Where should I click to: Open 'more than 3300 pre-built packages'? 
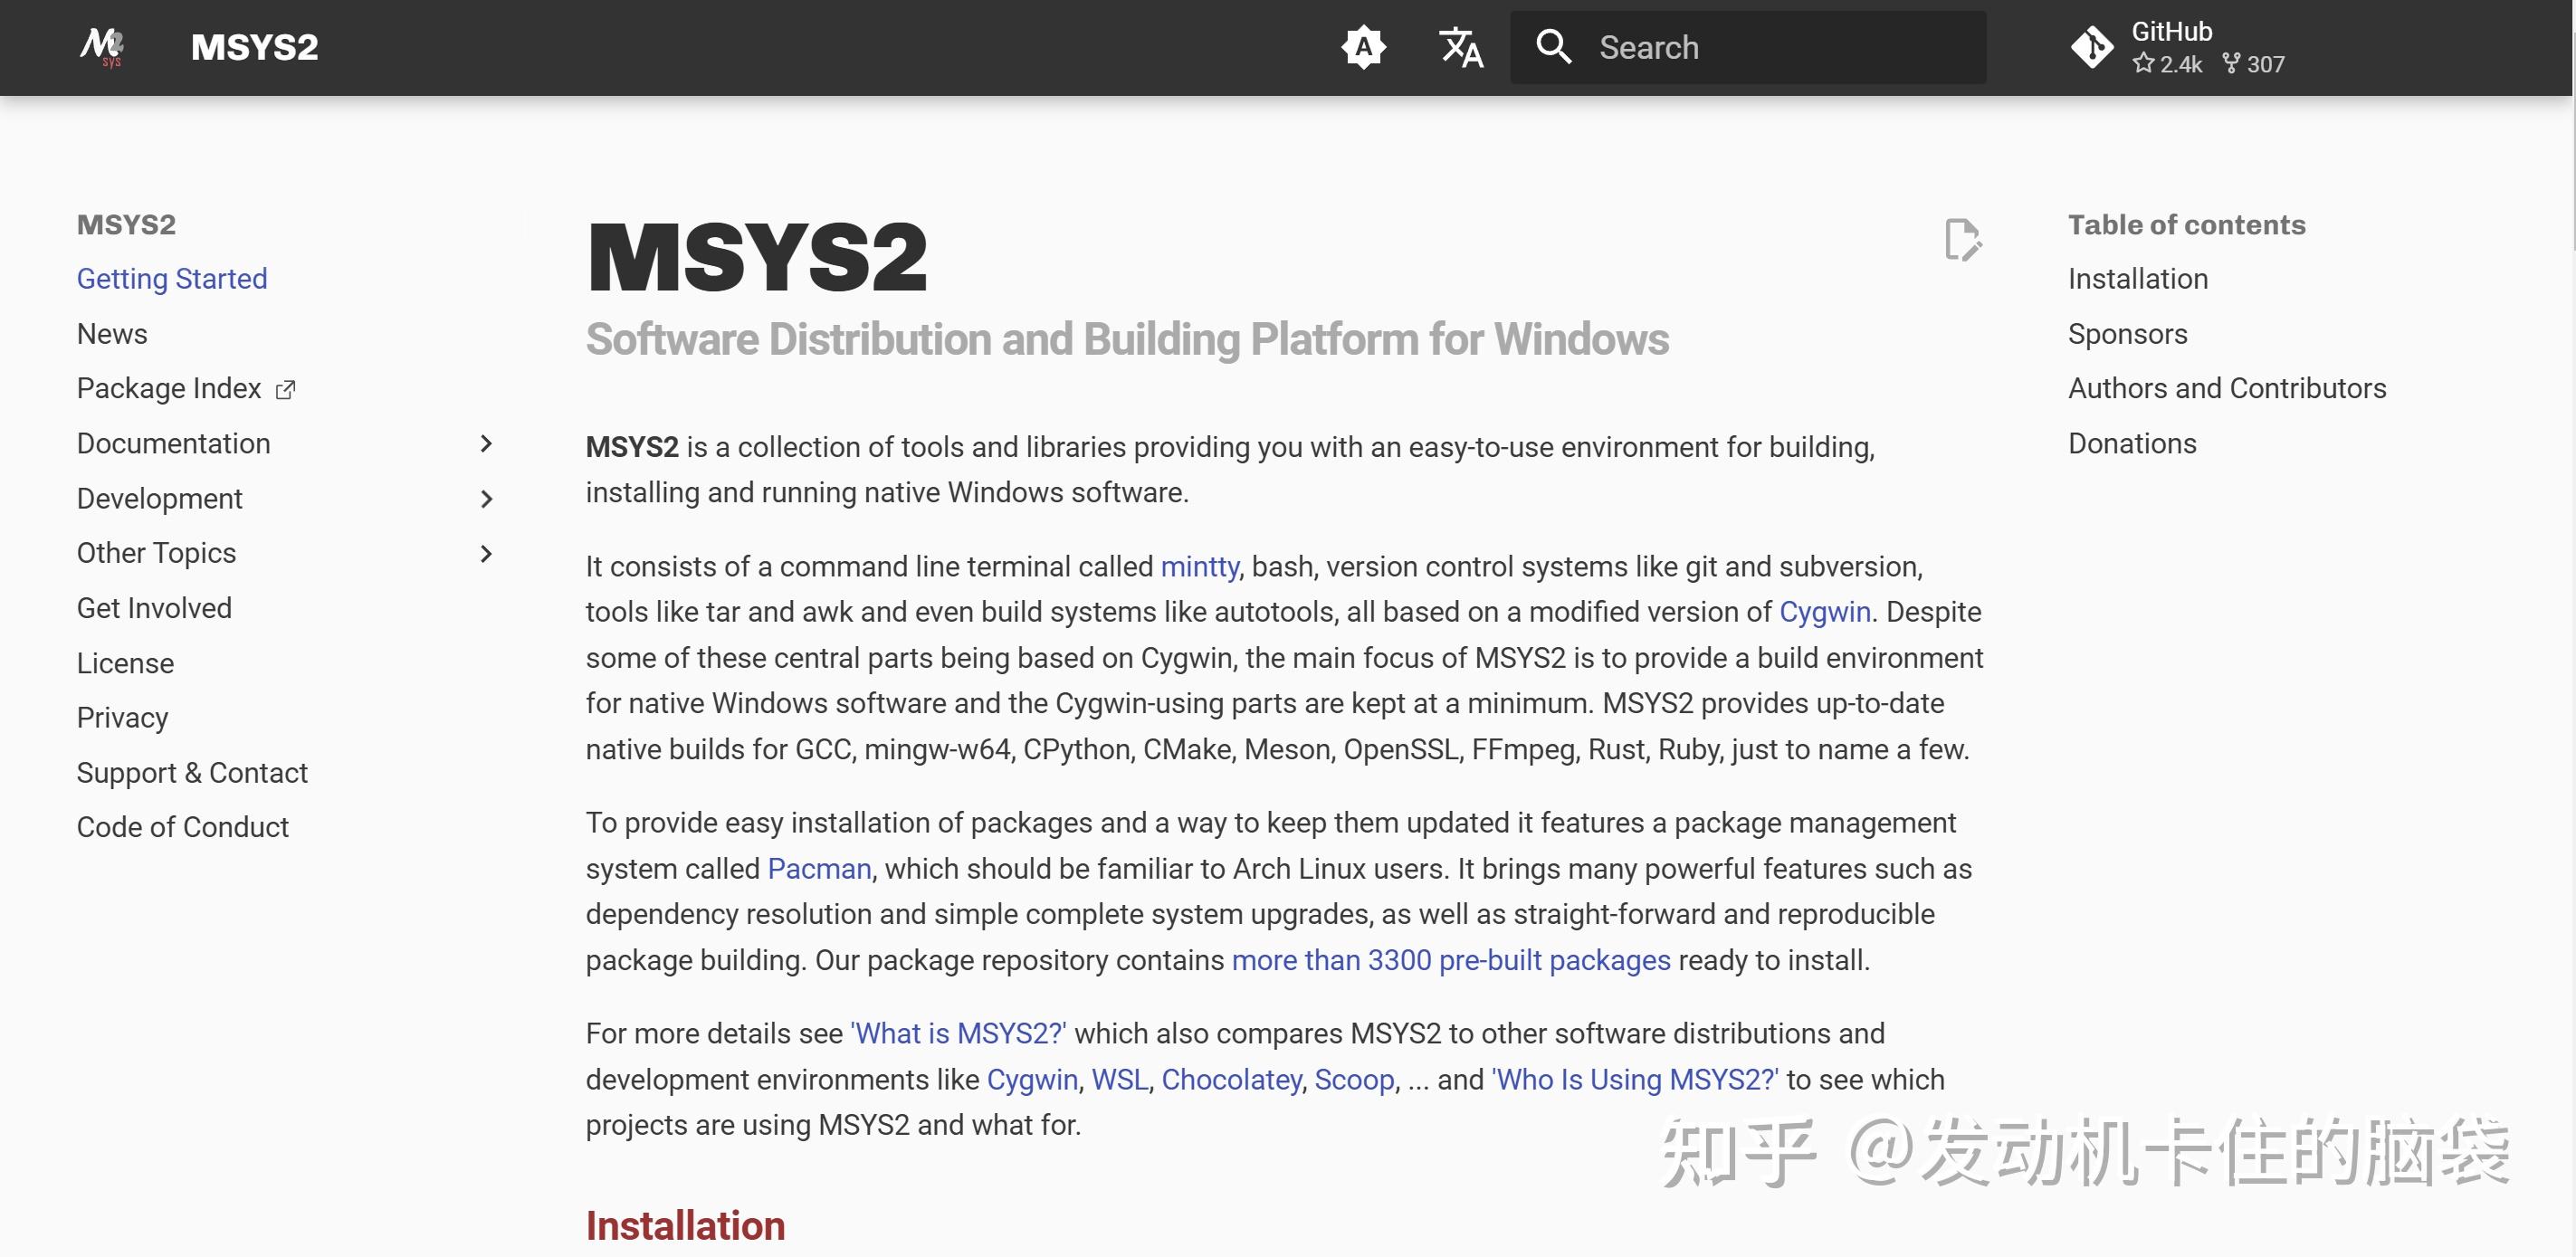point(1450,959)
